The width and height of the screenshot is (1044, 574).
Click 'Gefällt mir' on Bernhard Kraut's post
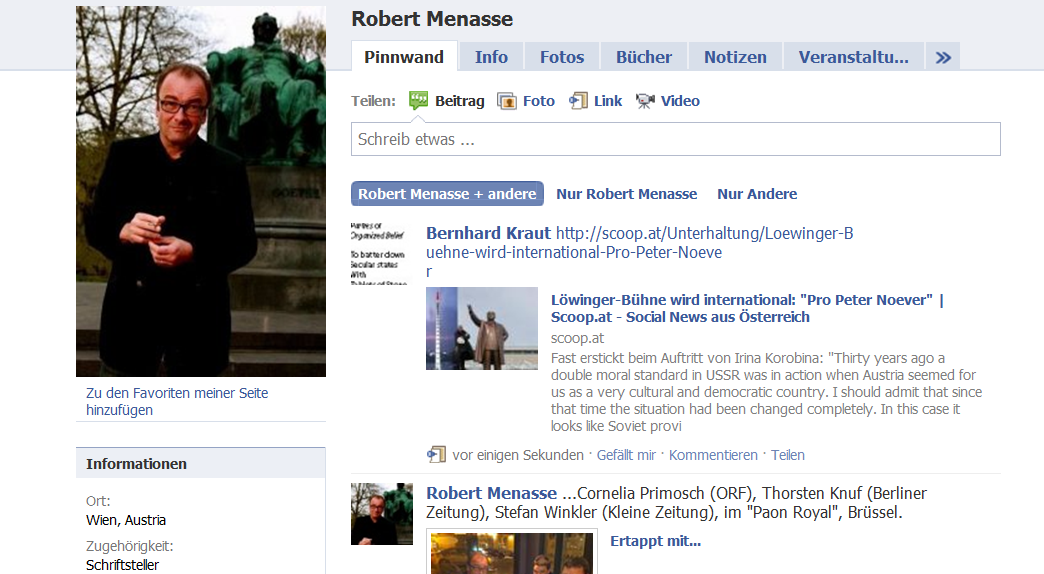click(x=626, y=455)
